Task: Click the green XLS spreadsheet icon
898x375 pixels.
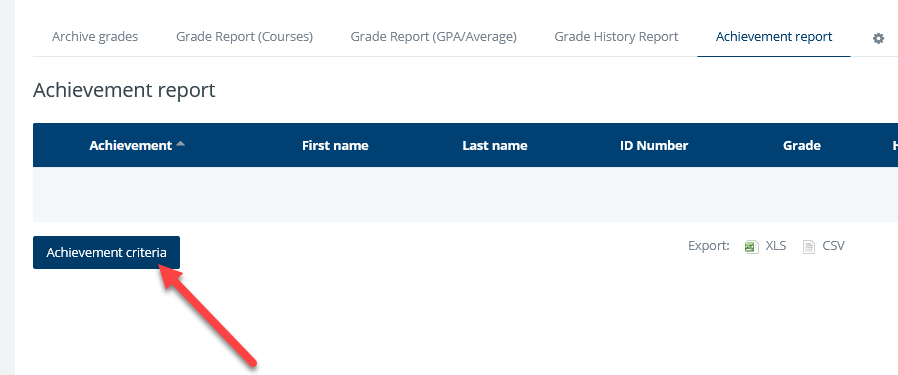Action: pyautogui.click(x=751, y=247)
